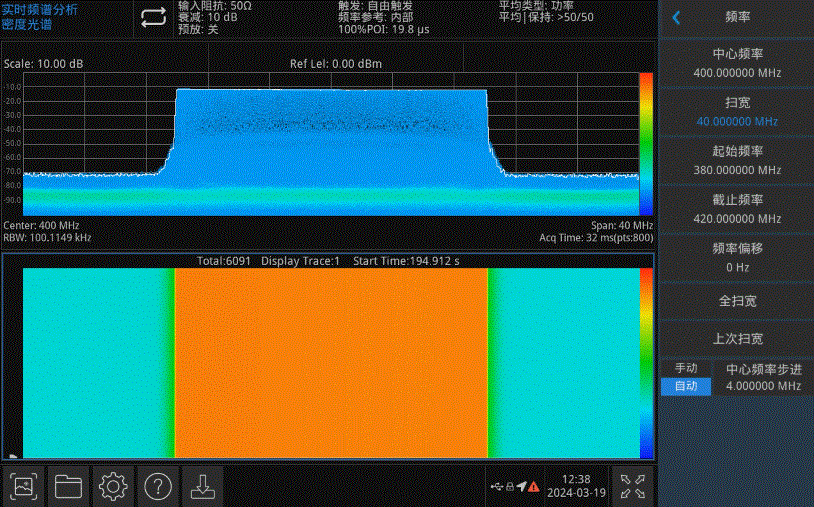Click the 截止频率 420 MHz field
The image size is (814, 507).
pos(737,208)
